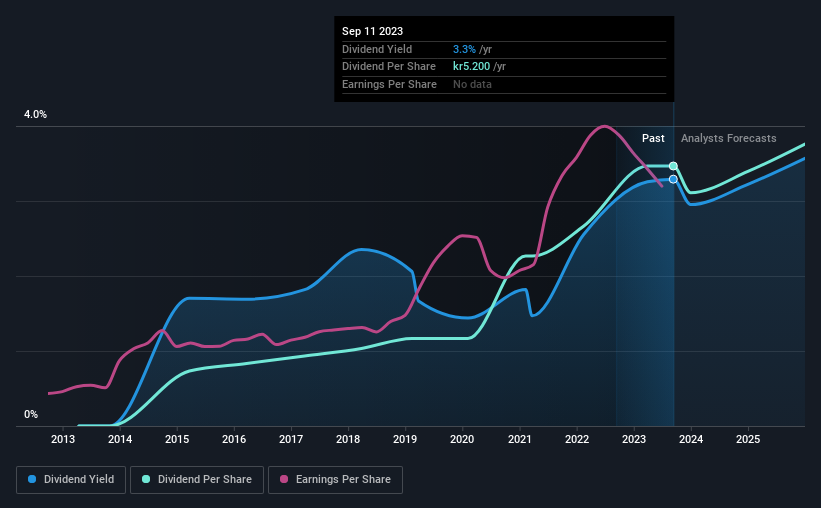Click the 2020 x-axis label
821x508 pixels.
click(x=462, y=439)
